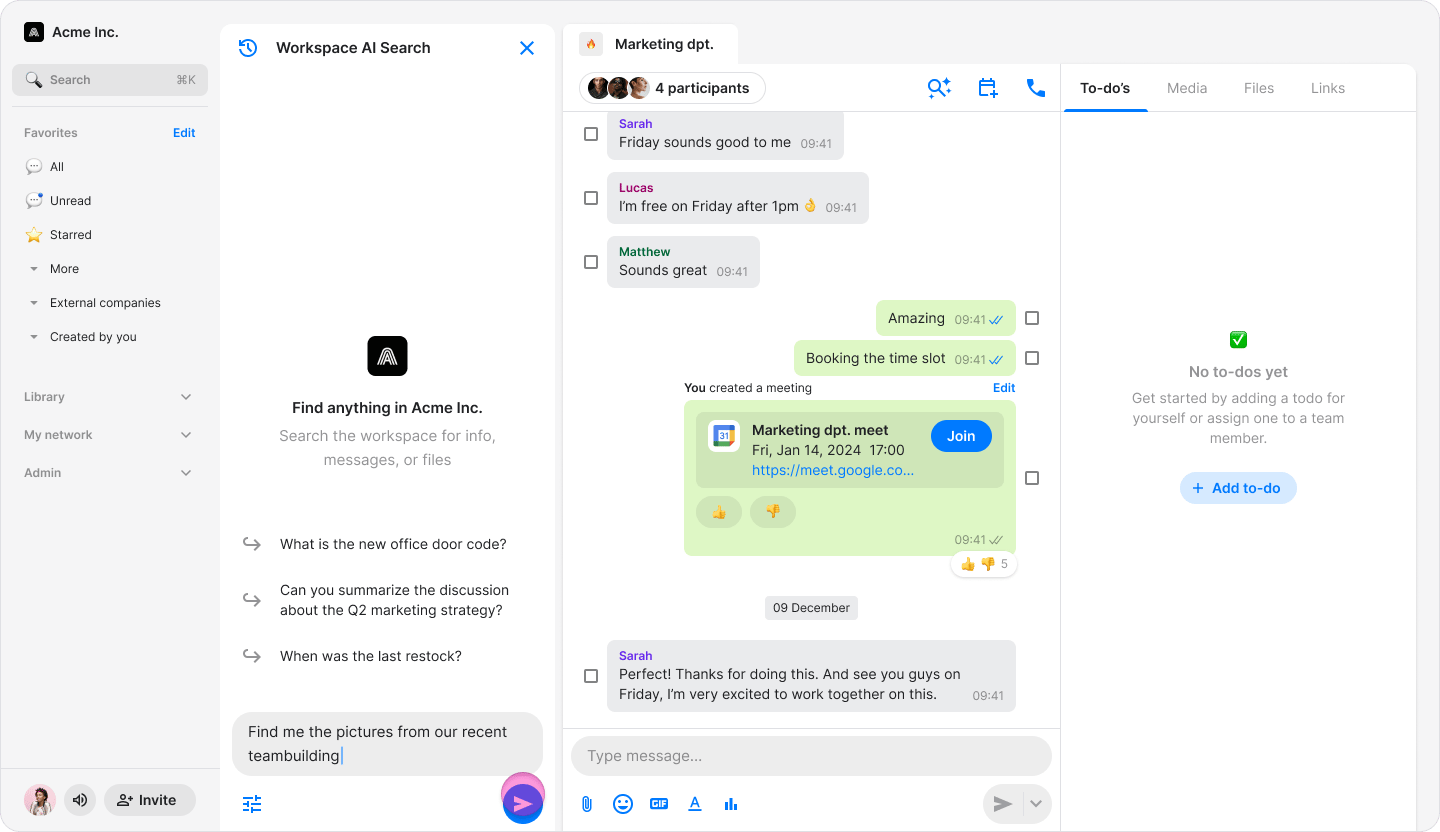Send the AI search query
Viewport: 1440px width, 832px height.
coord(522,803)
